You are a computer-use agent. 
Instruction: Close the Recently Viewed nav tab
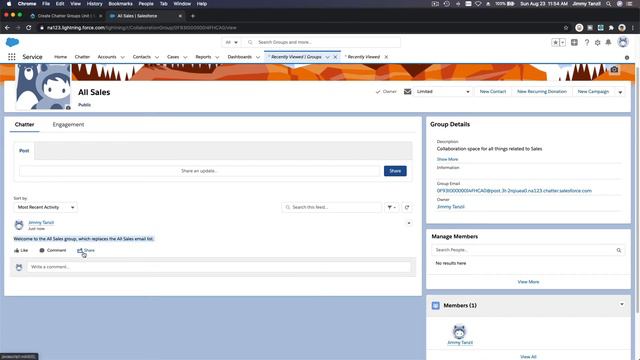[386, 57]
